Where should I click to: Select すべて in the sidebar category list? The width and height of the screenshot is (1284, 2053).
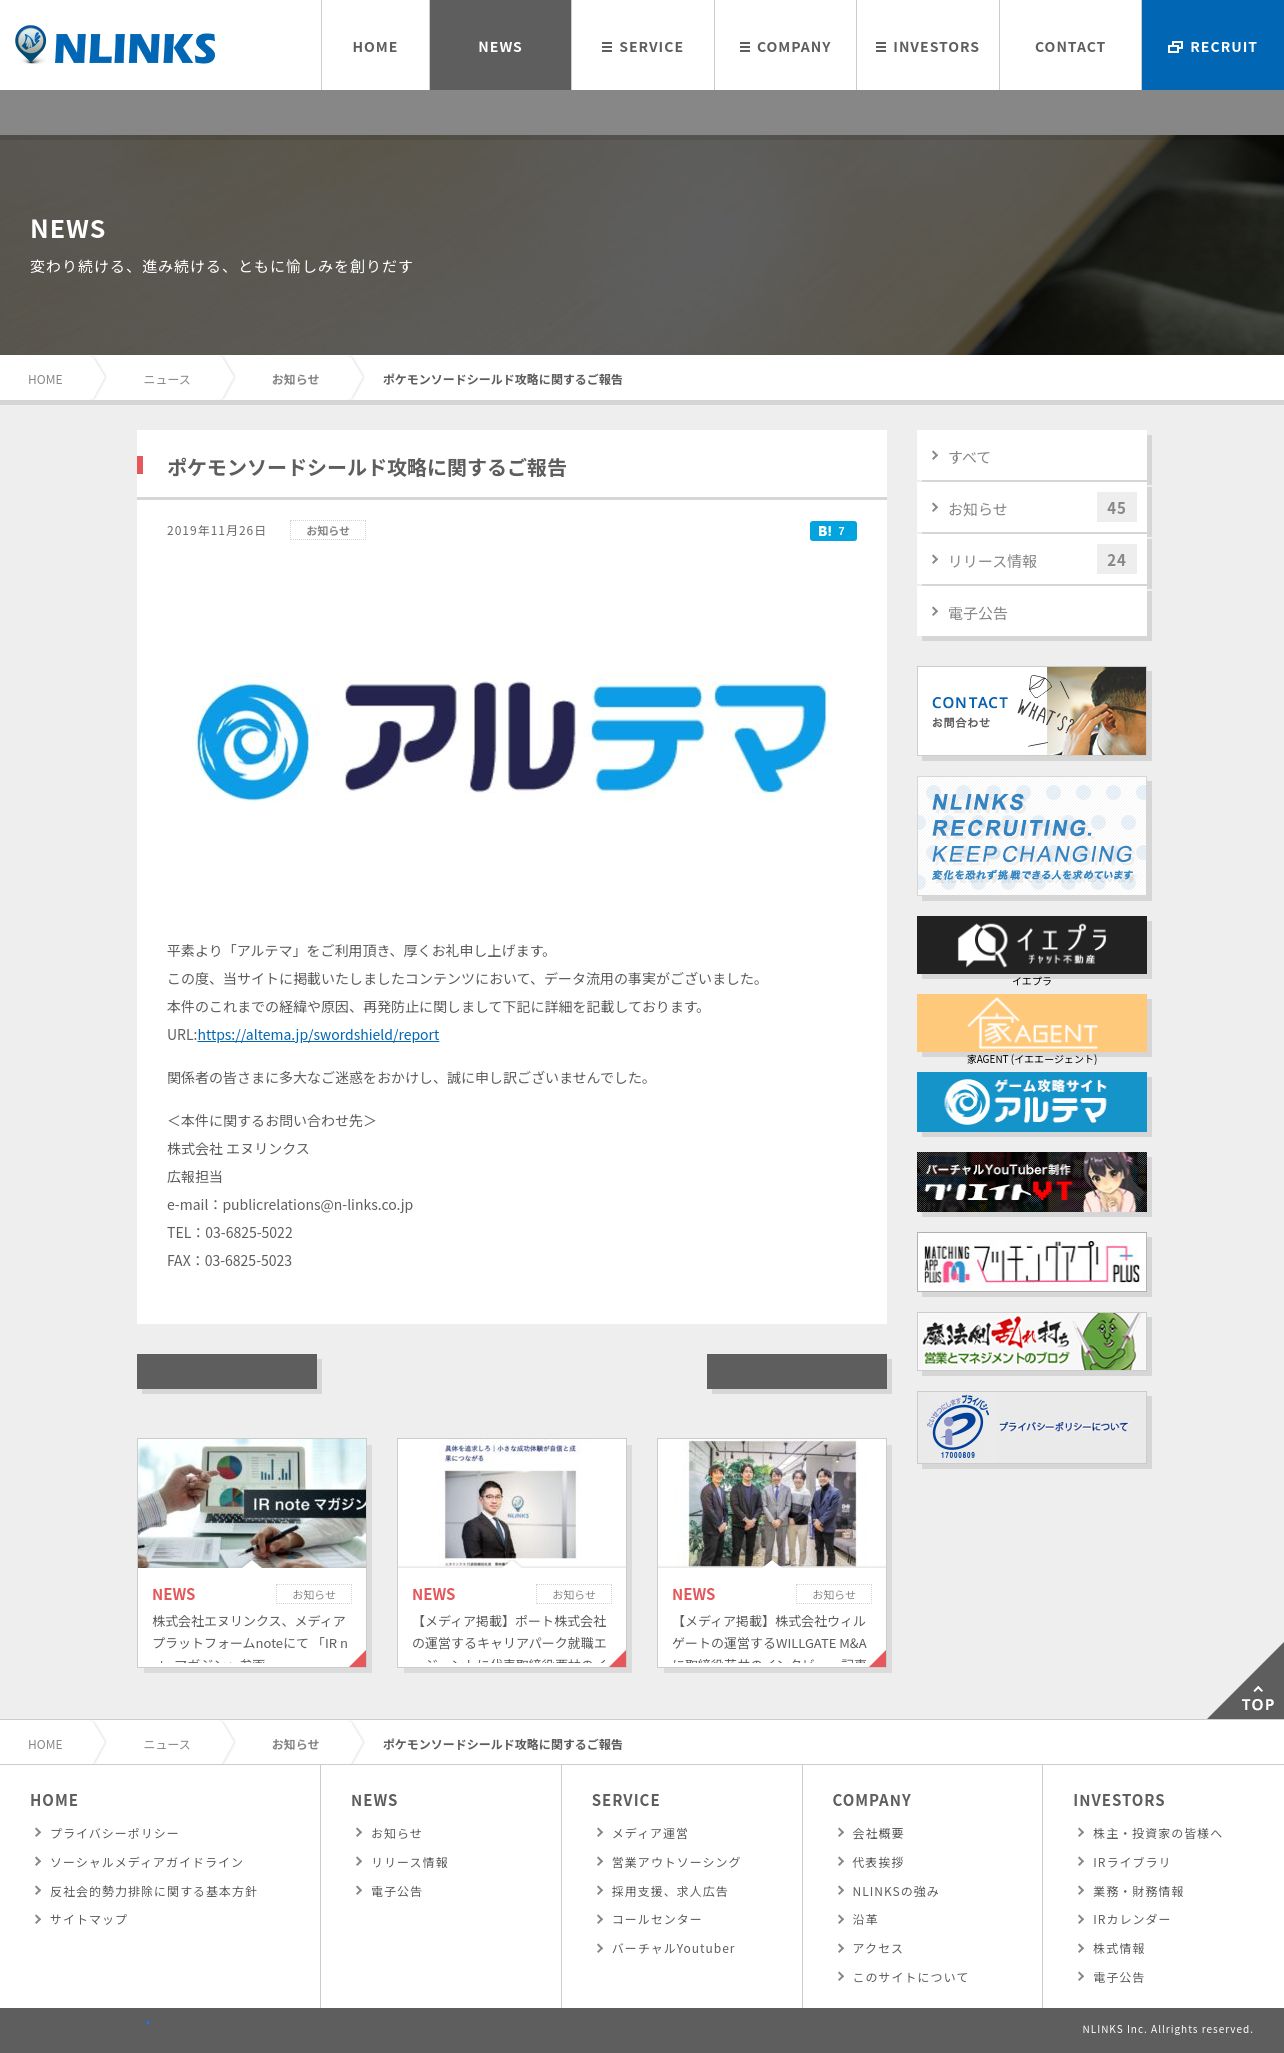pos(1032,456)
